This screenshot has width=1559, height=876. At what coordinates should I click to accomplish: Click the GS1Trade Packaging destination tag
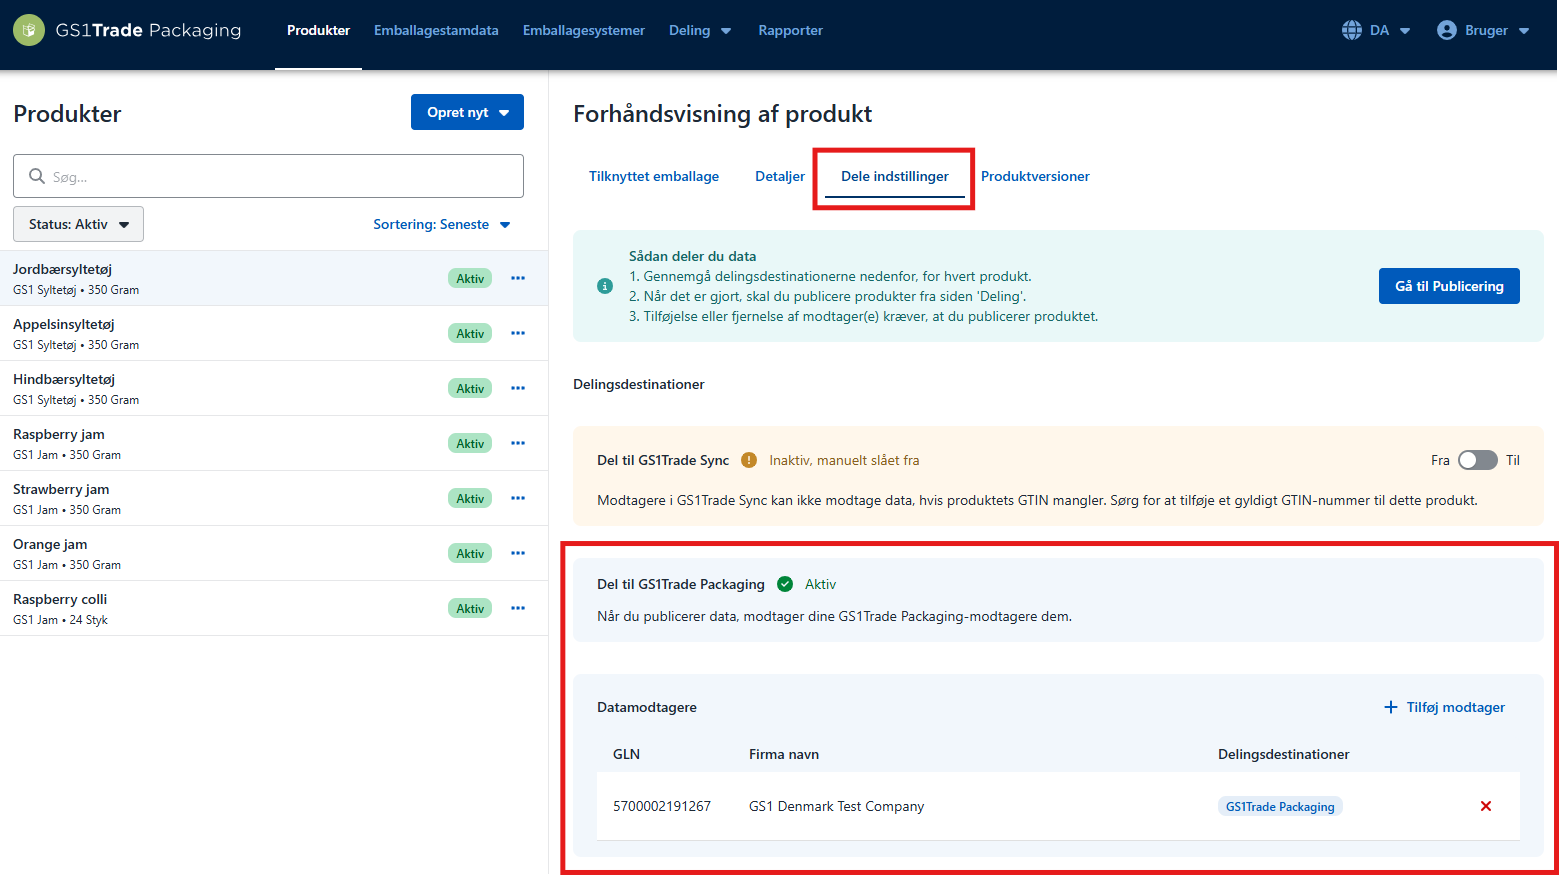click(x=1280, y=806)
